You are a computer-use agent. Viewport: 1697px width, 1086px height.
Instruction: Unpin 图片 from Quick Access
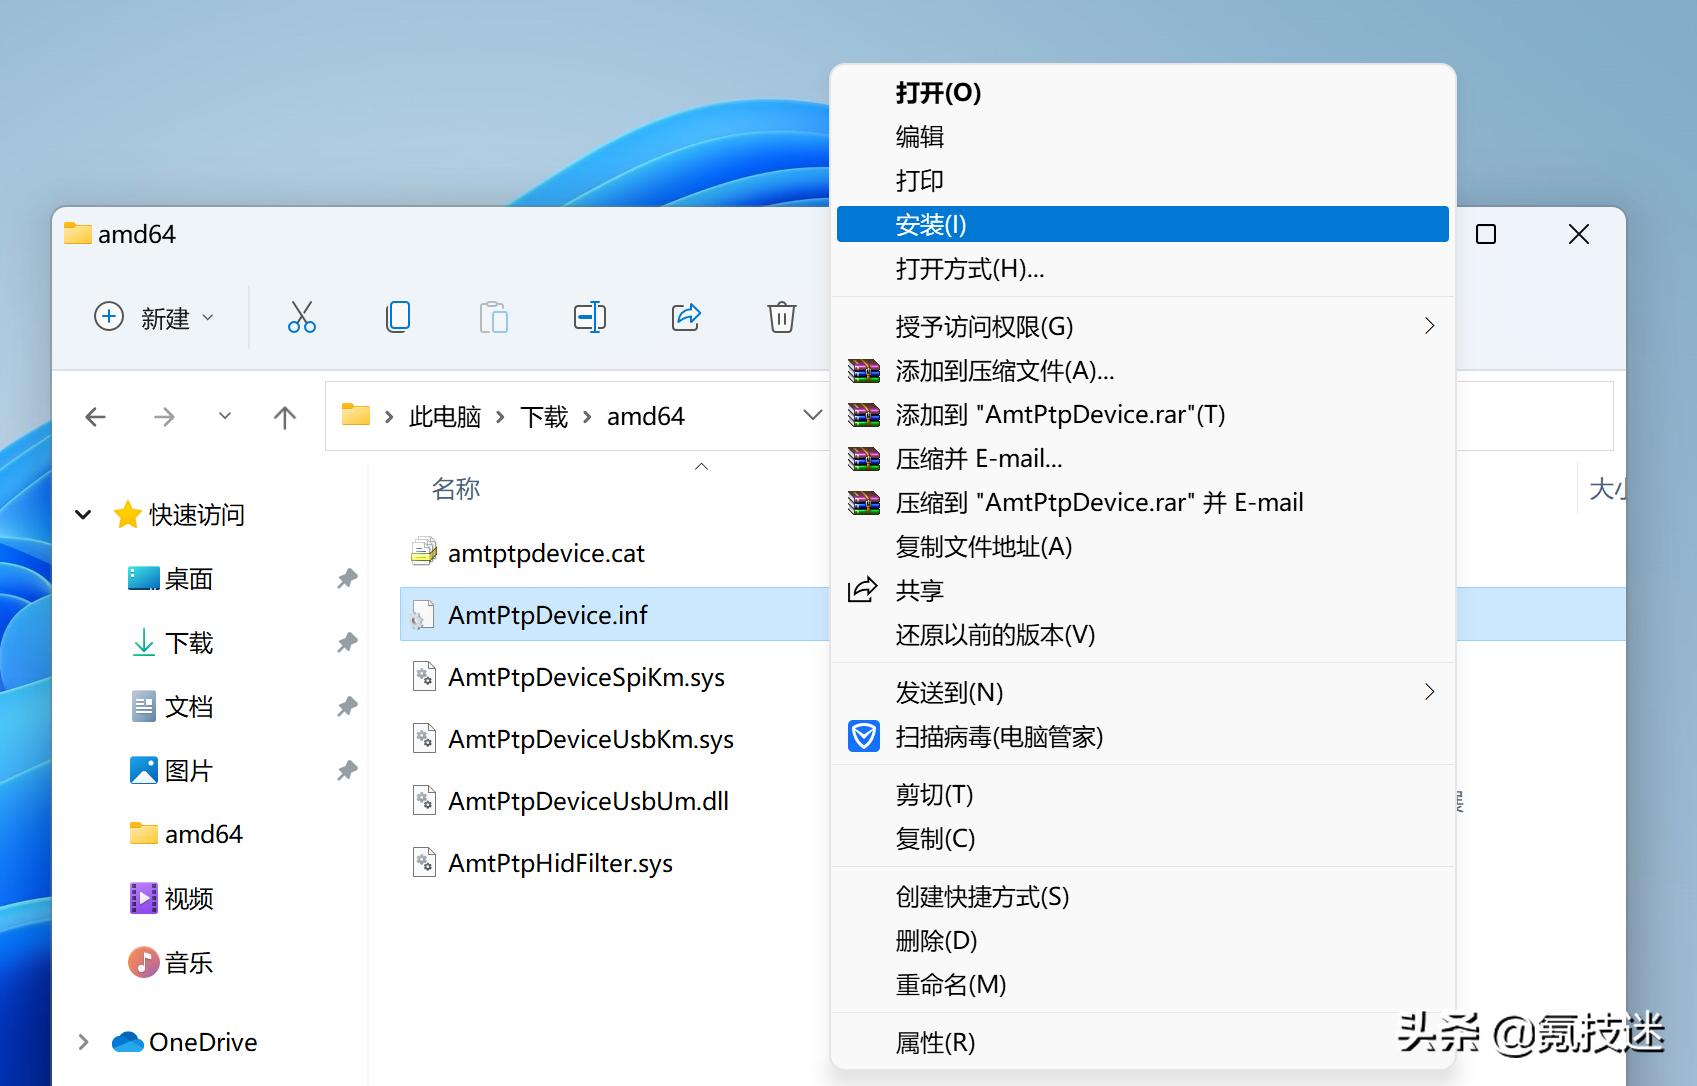347,770
